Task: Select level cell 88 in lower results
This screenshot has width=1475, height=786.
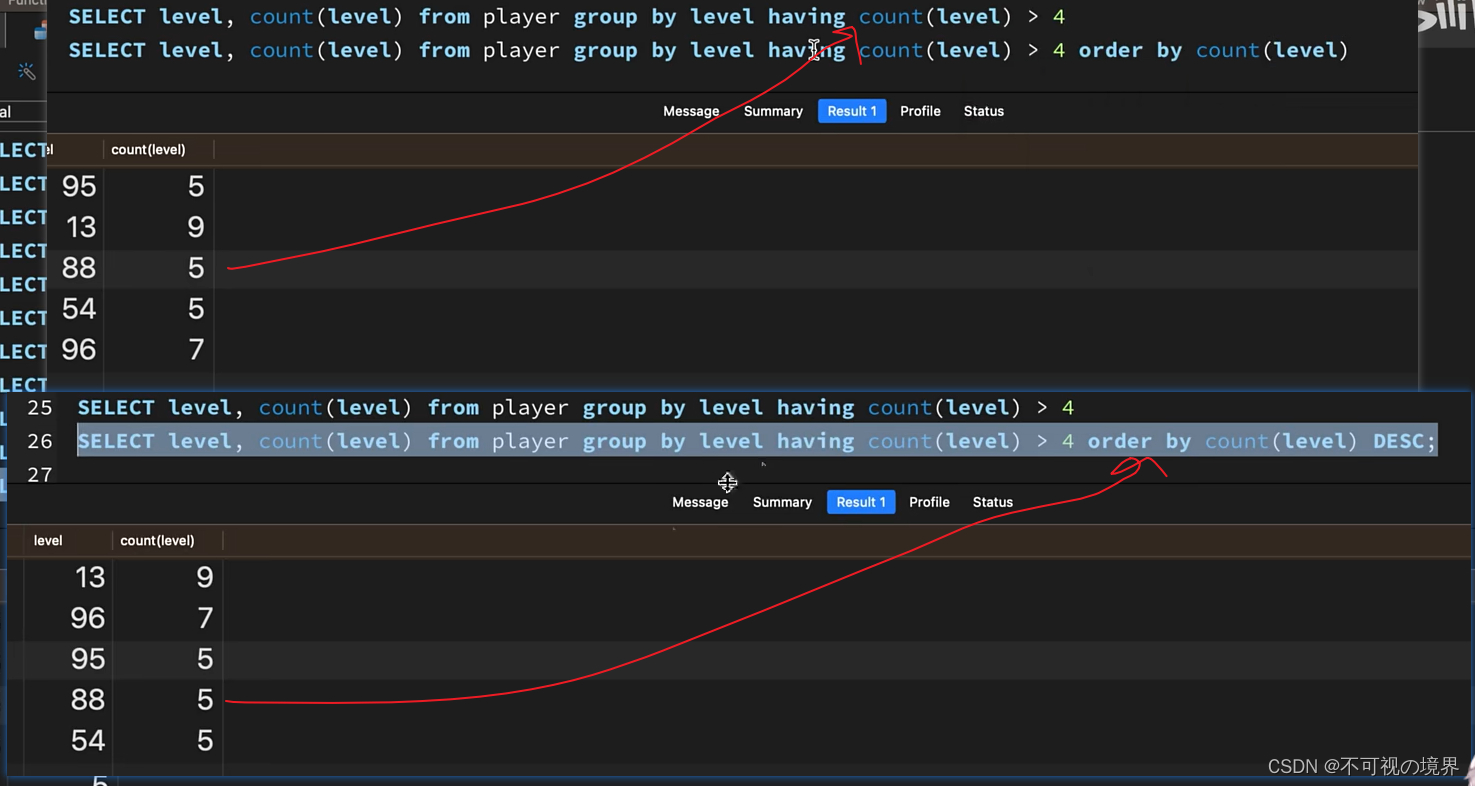Action: click(x=88, y=700)
